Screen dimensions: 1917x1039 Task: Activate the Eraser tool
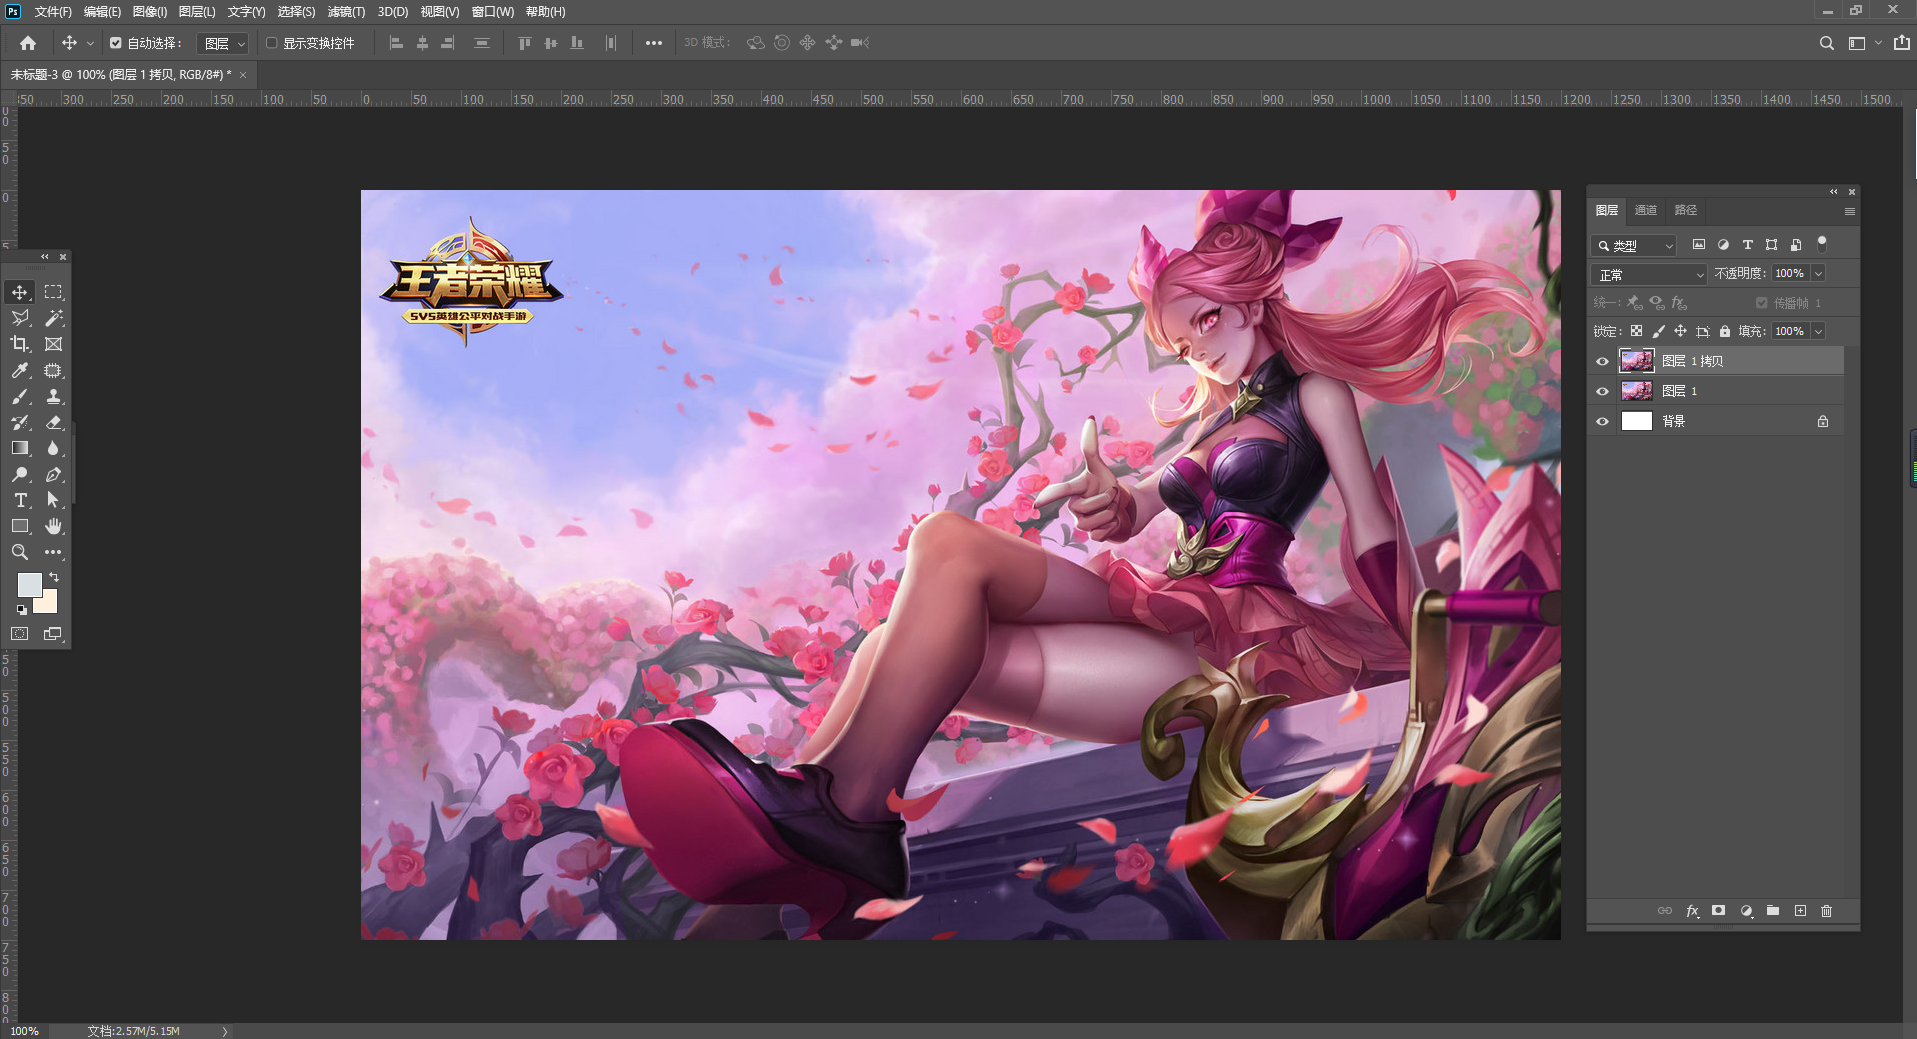(54, 422)
